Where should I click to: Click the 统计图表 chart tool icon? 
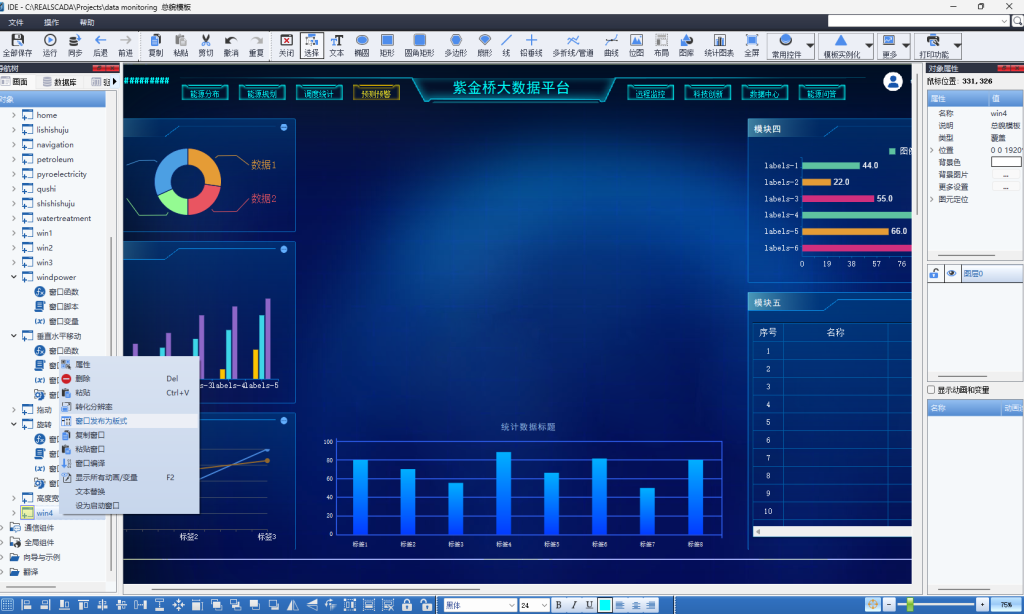coord(718,44)
